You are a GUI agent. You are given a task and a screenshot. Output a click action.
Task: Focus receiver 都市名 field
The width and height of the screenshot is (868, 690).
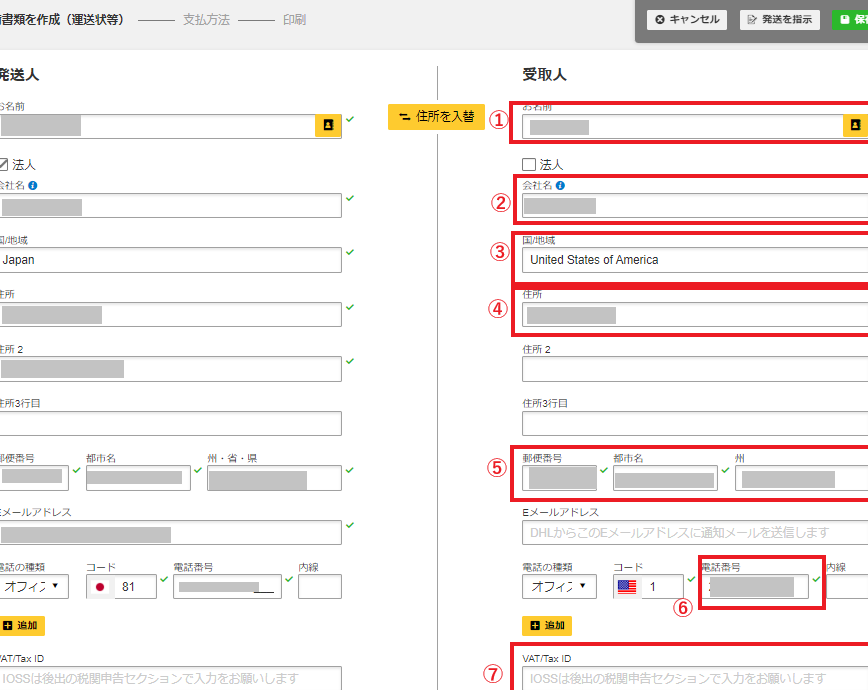665,478
